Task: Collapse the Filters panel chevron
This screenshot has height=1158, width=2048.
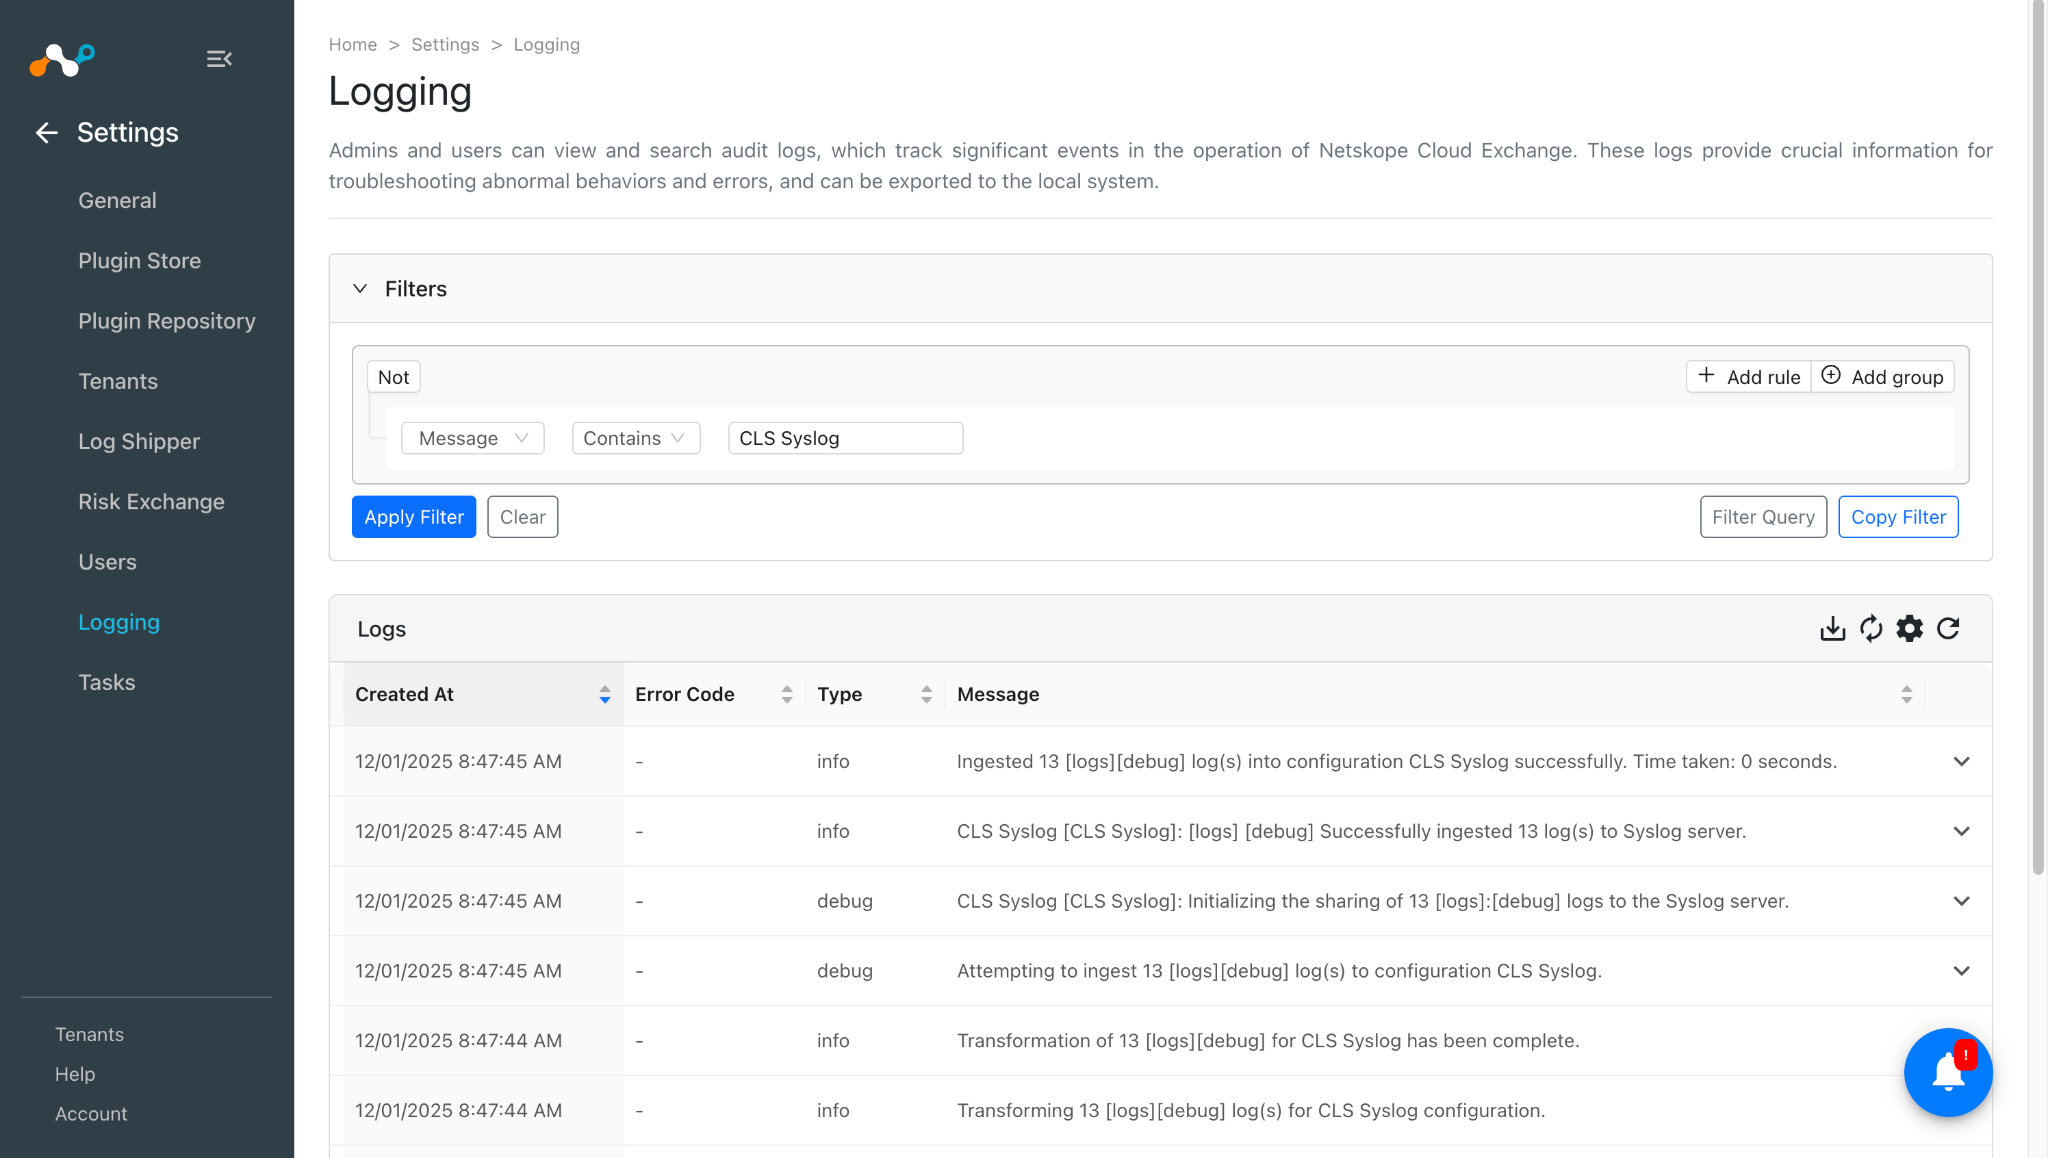Action: tap(360, 288)
